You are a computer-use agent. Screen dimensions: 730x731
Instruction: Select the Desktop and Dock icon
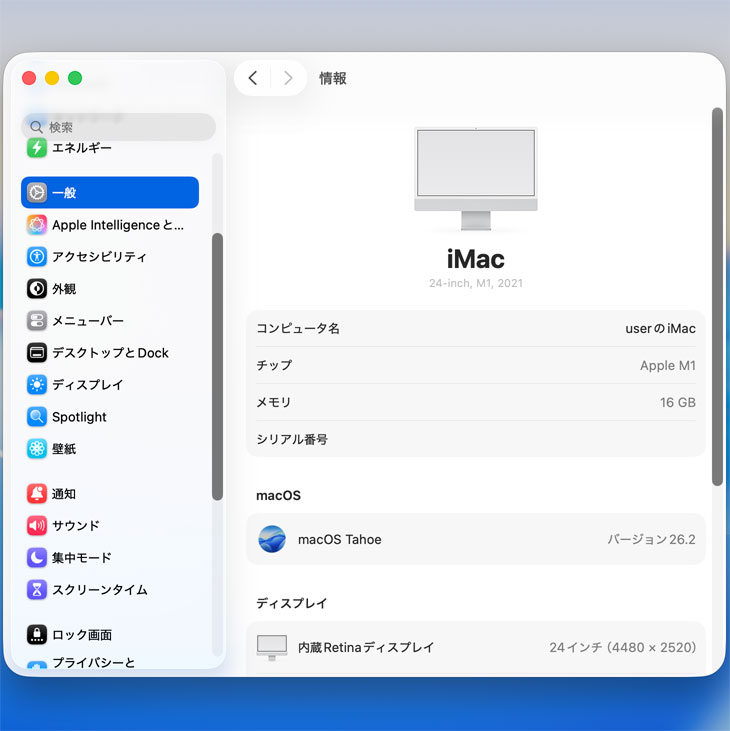37,353
